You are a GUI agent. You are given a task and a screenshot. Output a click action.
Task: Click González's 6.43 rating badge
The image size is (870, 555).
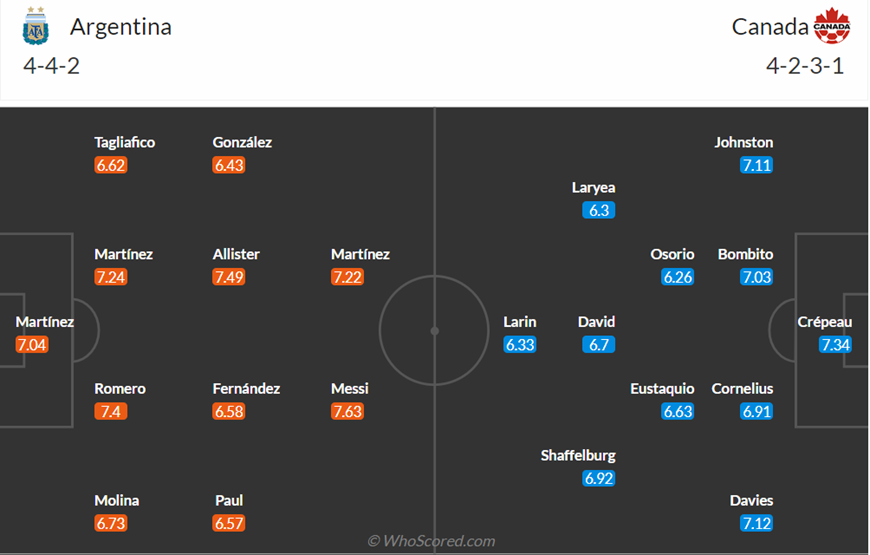(229, 165)
